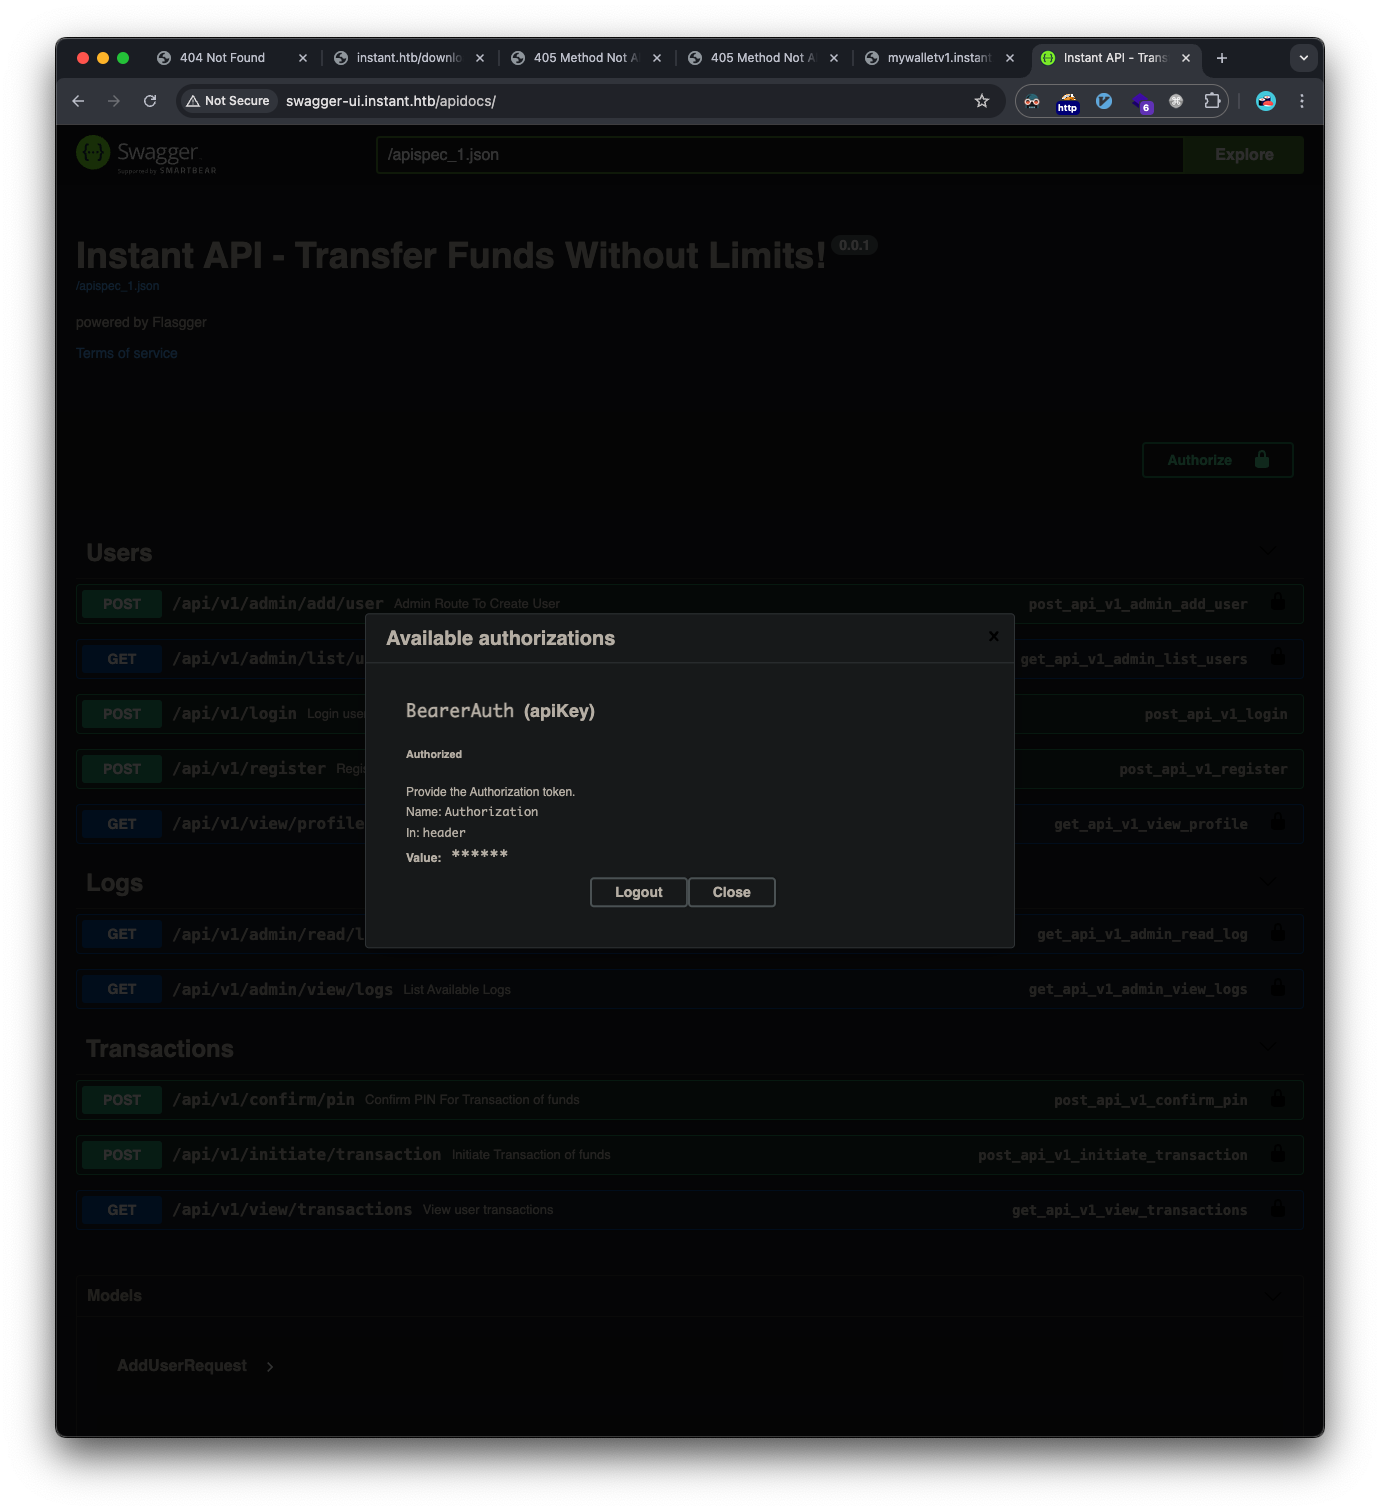Image resolution: width=1380 pixels, height=1511 pixels.
Task: Expand the AddUserRequest model
Action: (269, 1365)
